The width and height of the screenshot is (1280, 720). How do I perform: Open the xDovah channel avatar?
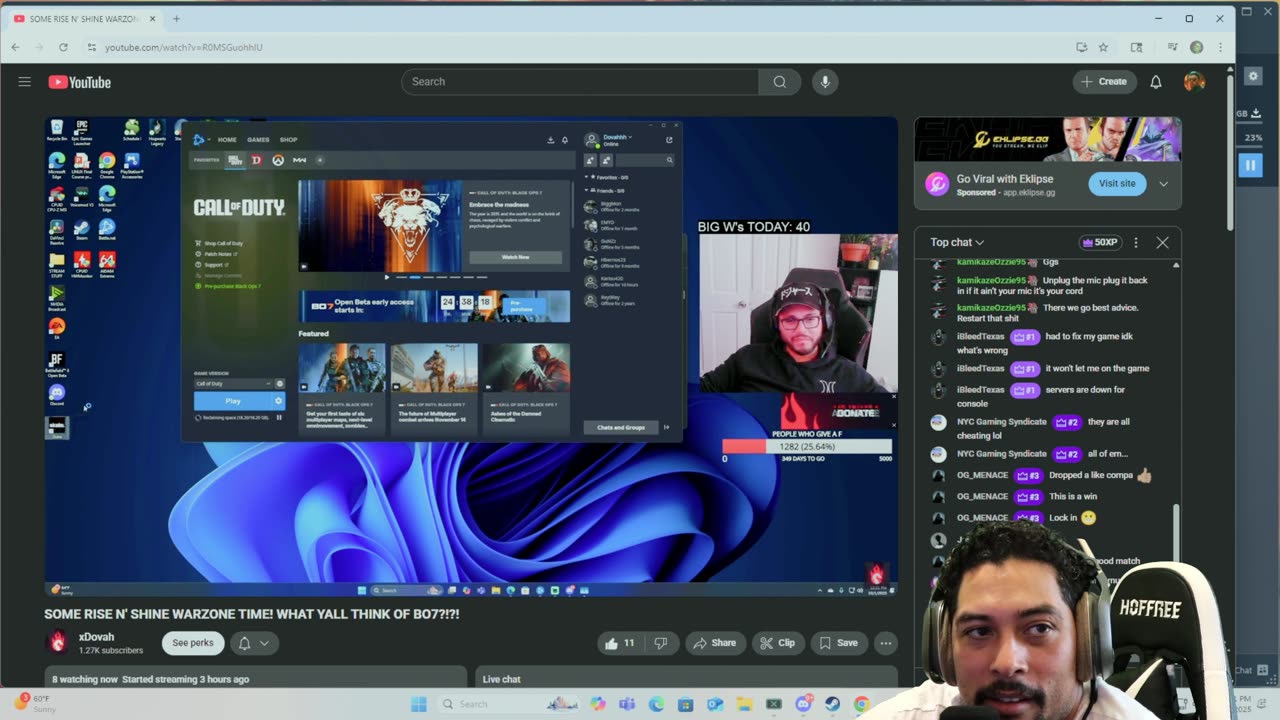coord(58,642)
